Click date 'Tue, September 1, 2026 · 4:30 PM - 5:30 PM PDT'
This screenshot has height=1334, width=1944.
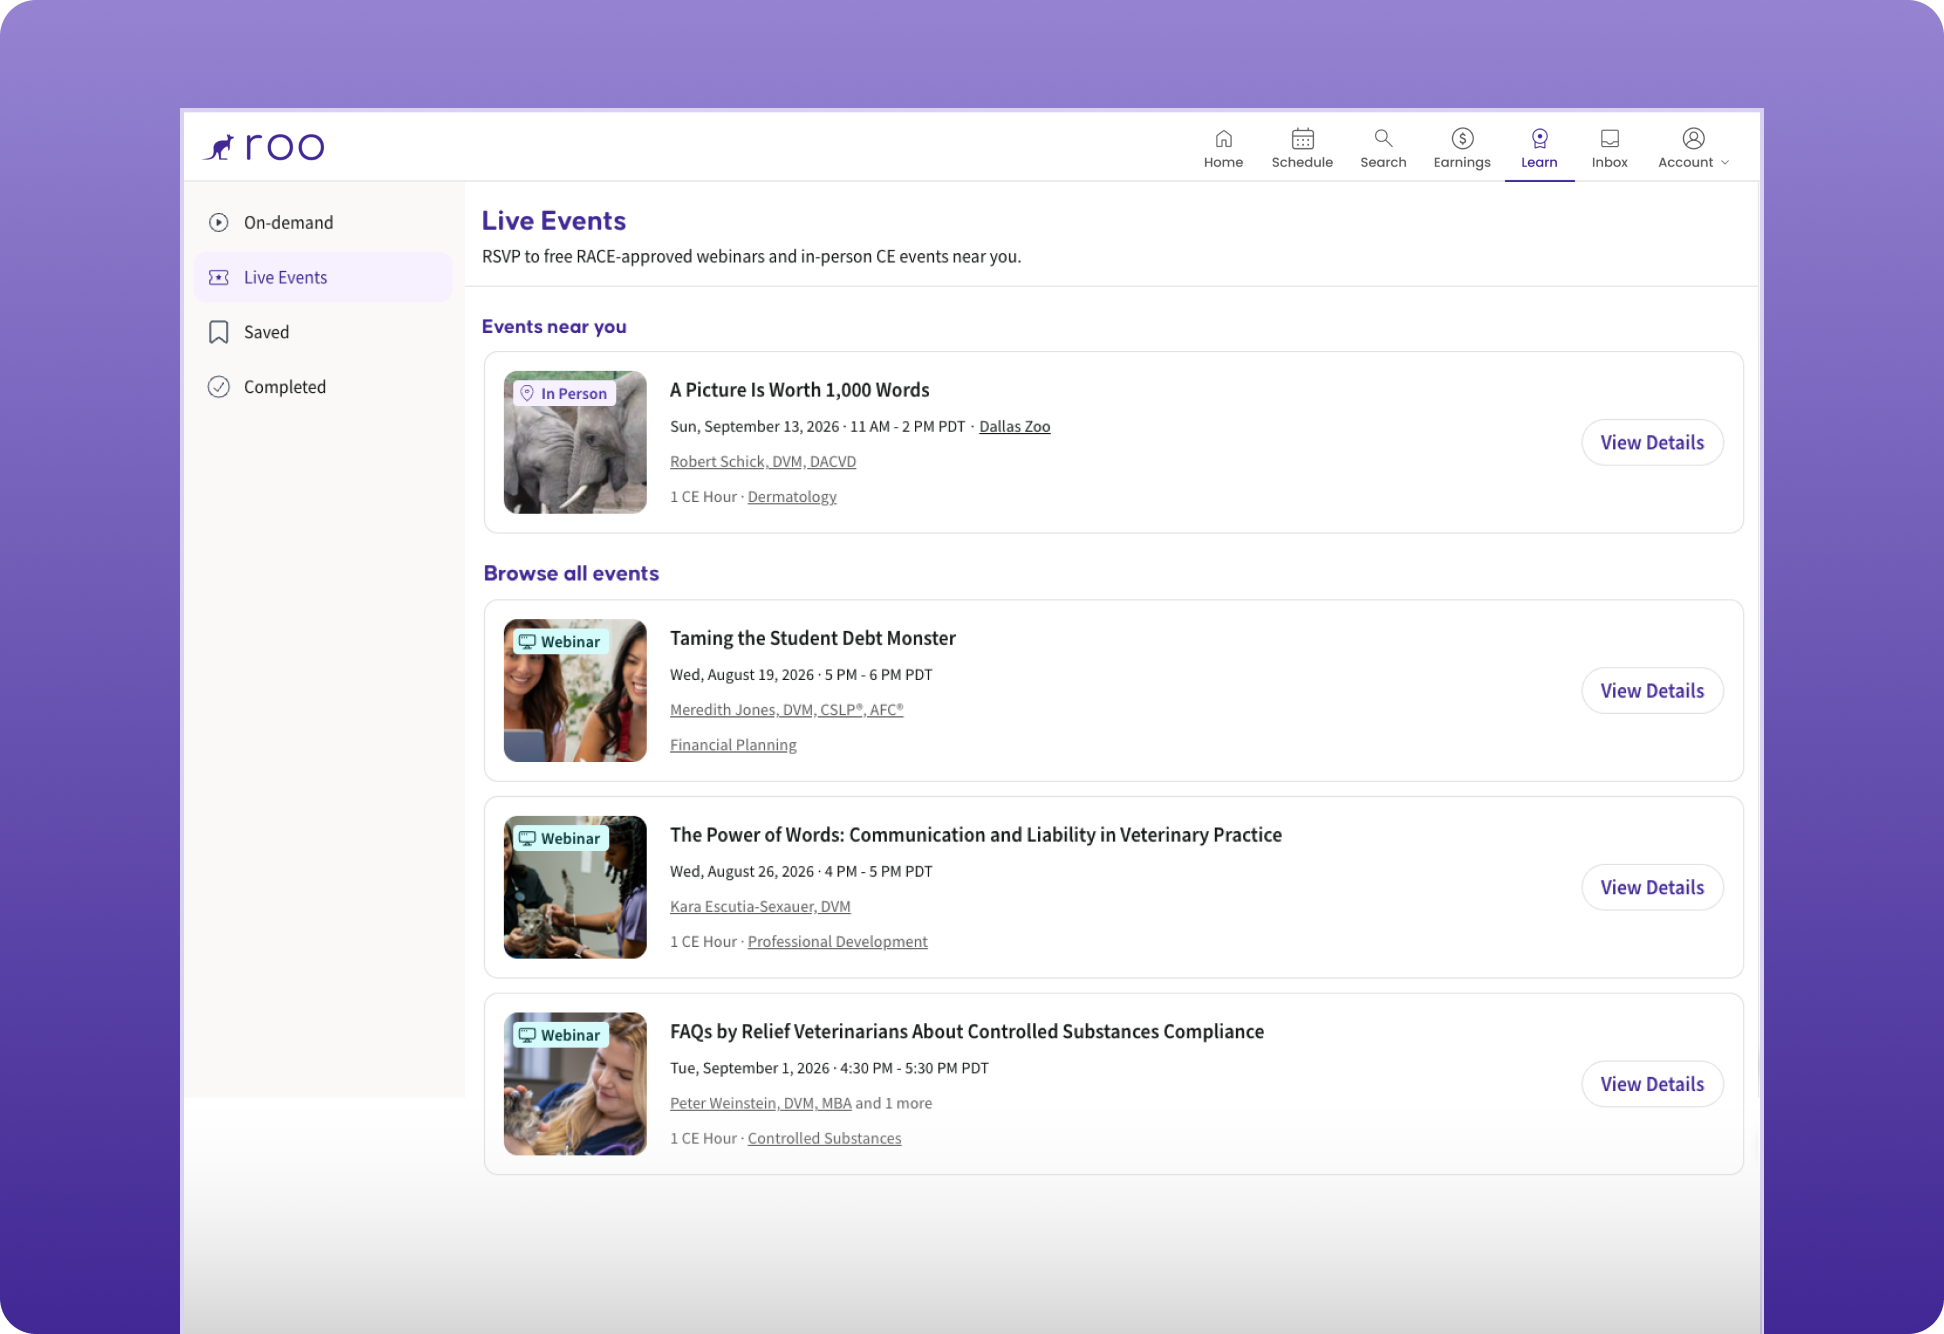tap(829, 1068)
